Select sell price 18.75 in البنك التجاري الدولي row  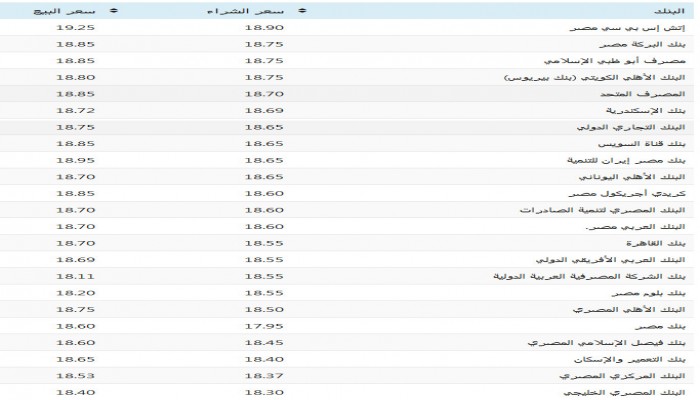(x=75, y=127)
